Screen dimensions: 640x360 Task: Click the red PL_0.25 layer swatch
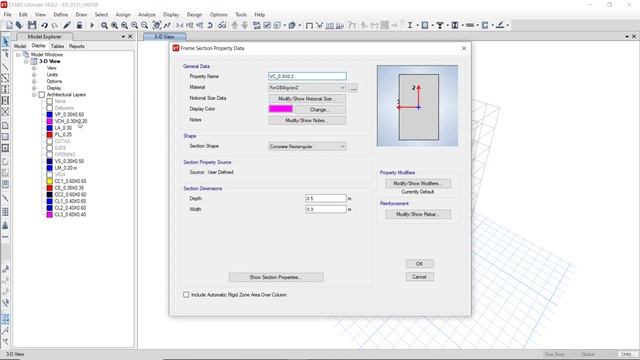(x=49, y=134)
